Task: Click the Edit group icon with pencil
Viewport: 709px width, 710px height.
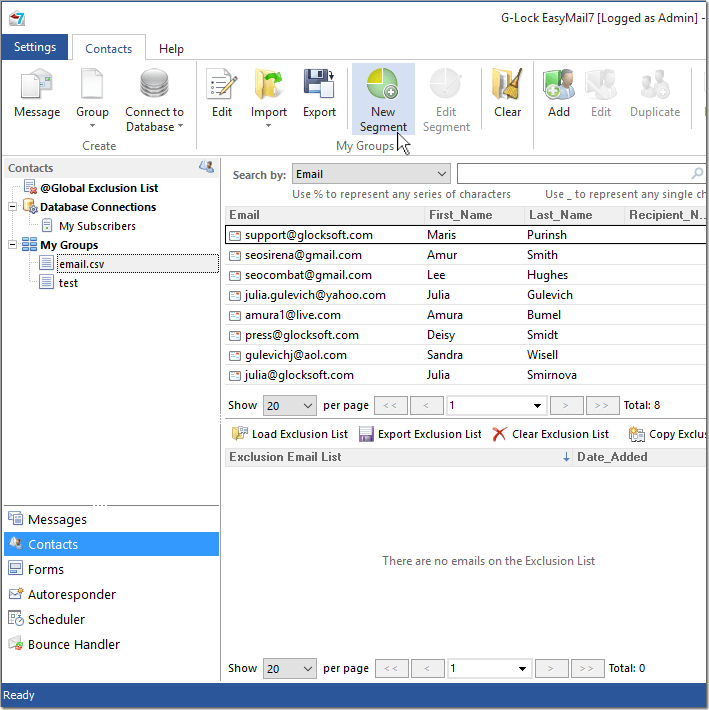Action: click(222, 93)
